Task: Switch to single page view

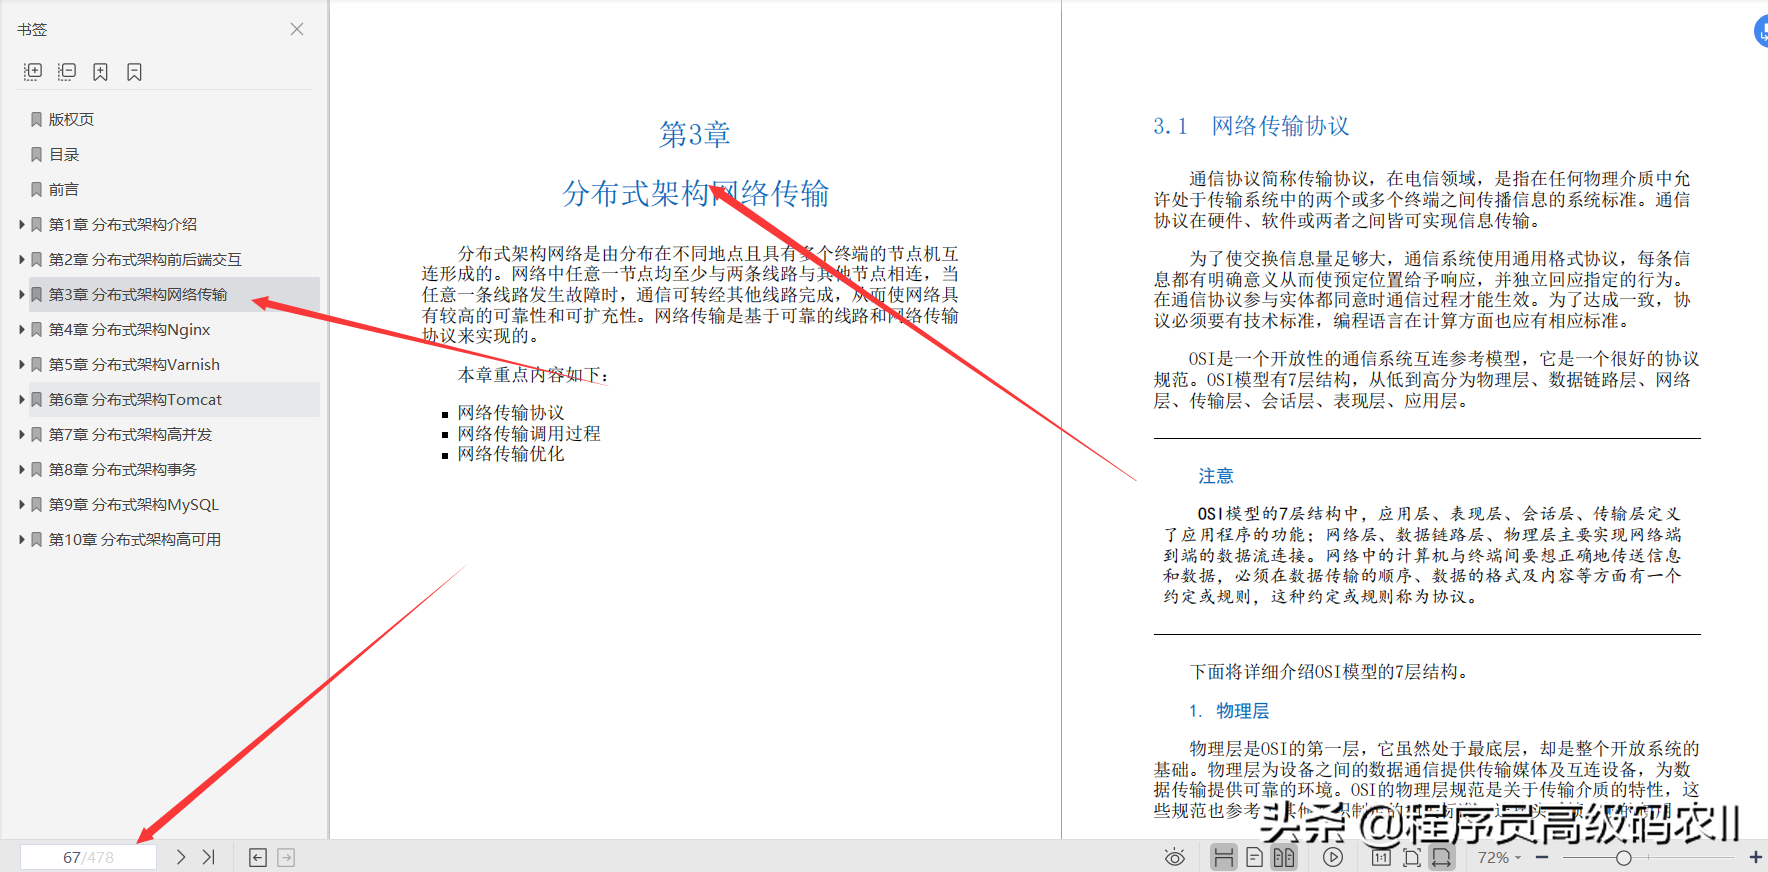Action: tap(1254, 857)
